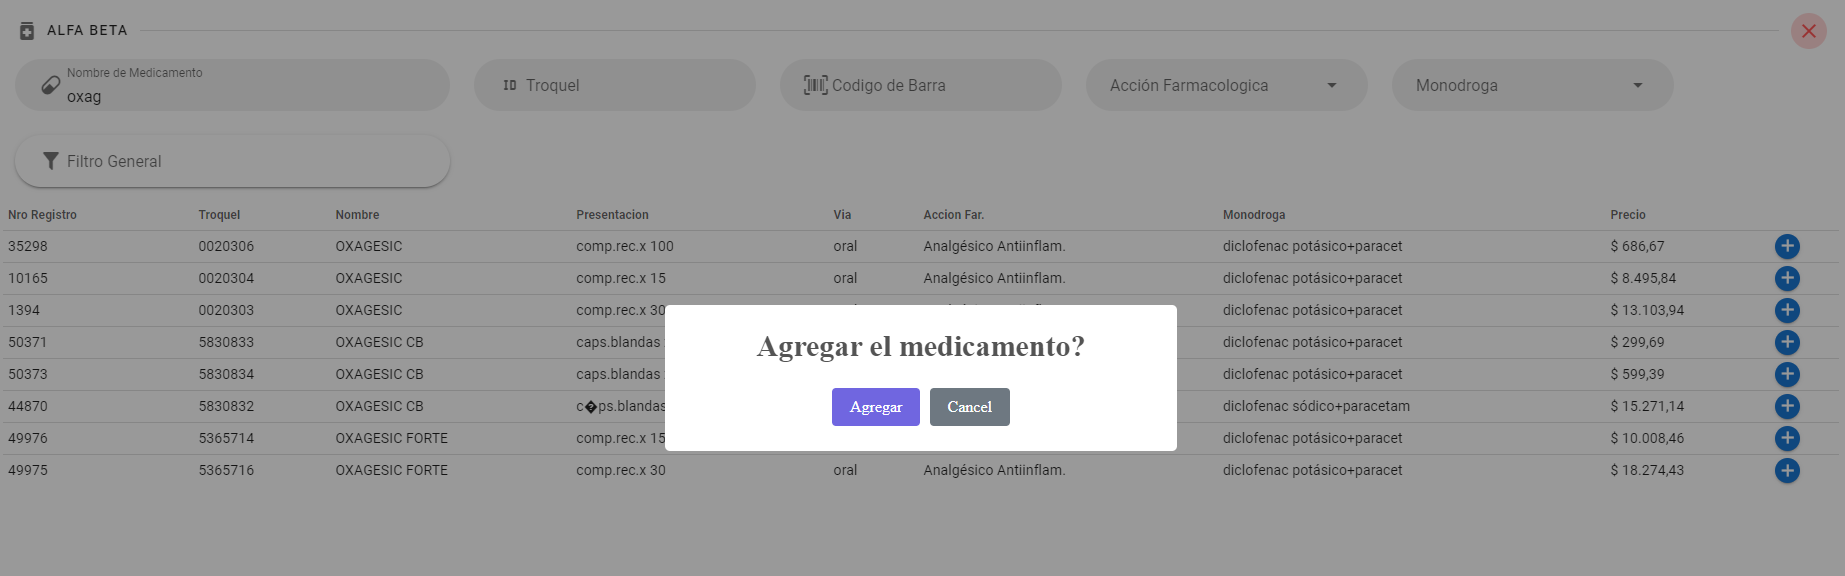The width and height of the screenshot is (1845, 576).
Task: Add OXAGESIC FORTE 5365714 with plus icon
Action: pos(1787,438)
